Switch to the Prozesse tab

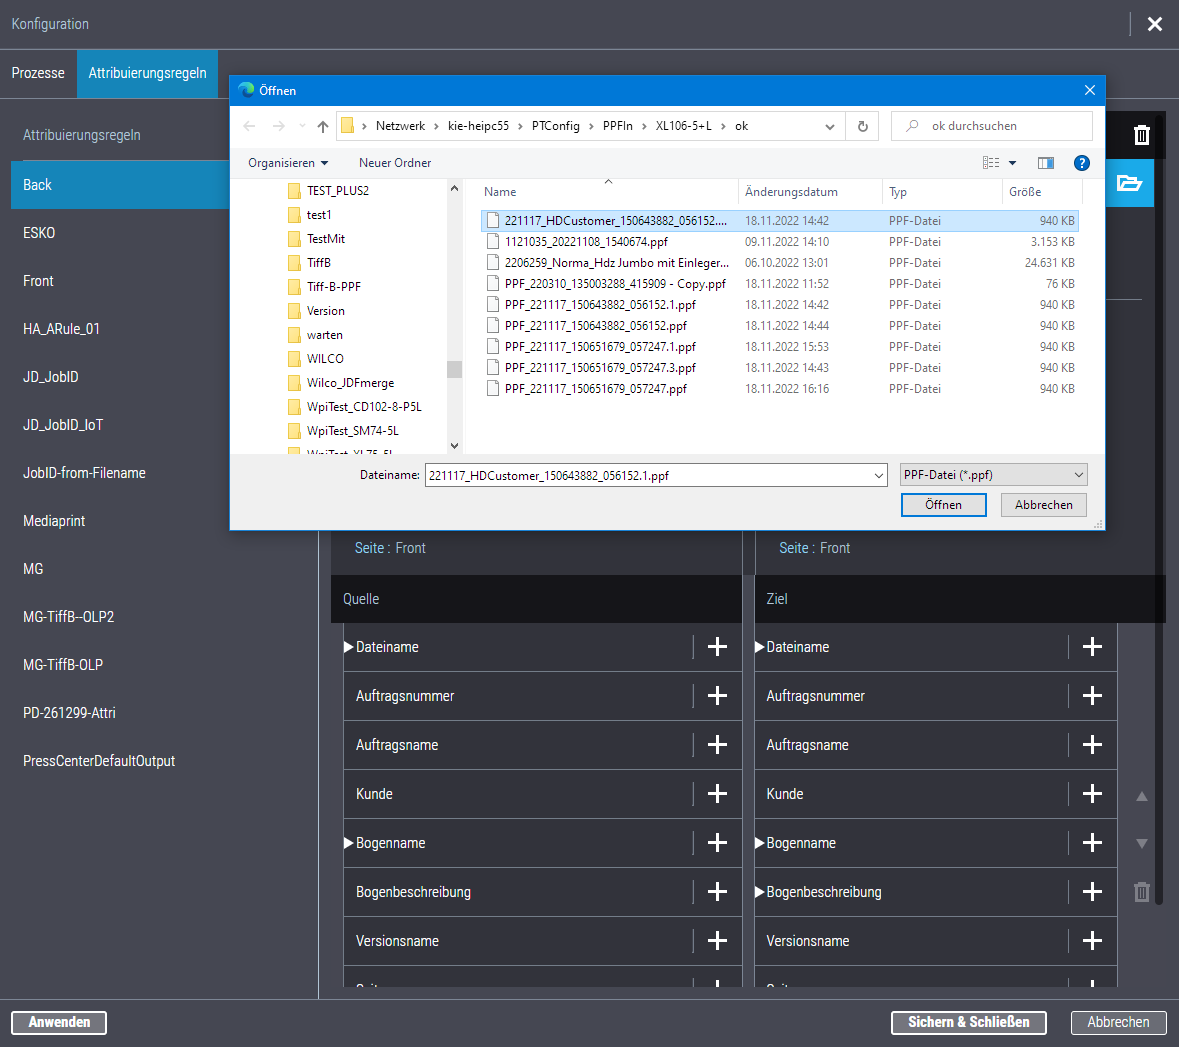(x=38, y=73)
